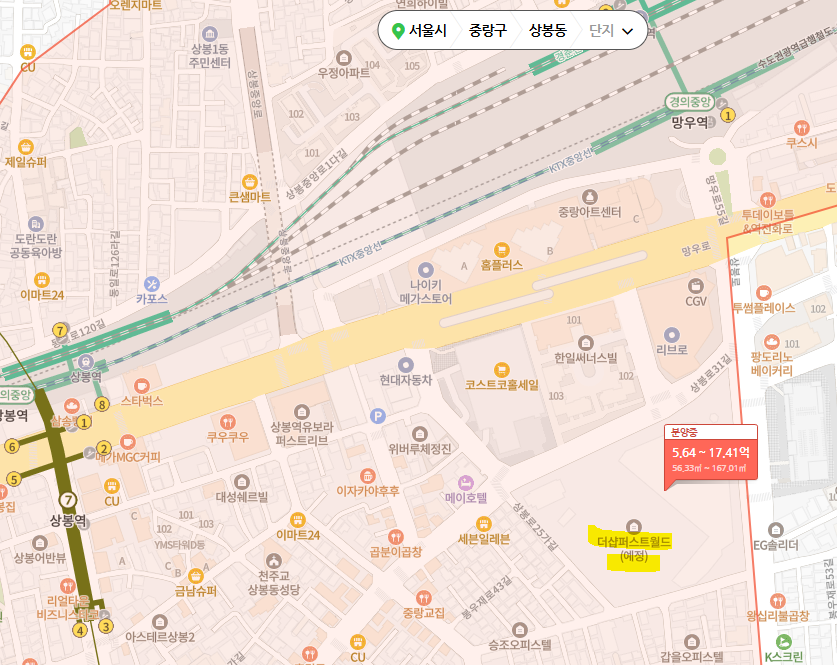
Task: Click the 금남슈퍼 store icon
Action: pyautogui.click(x=196, y=576)
